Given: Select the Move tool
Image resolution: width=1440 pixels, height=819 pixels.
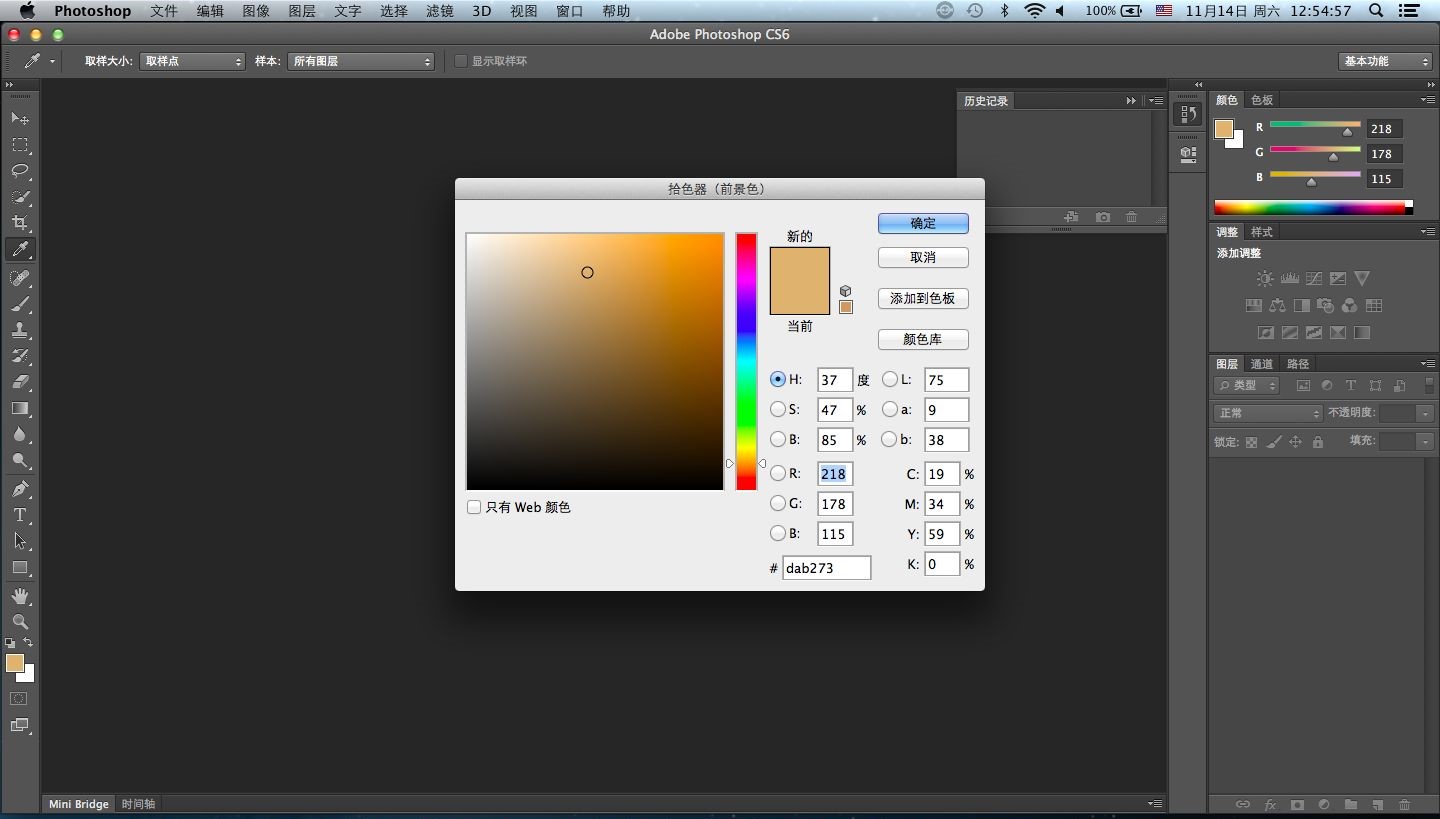Looking at the screenshot, I should (19, 119).
